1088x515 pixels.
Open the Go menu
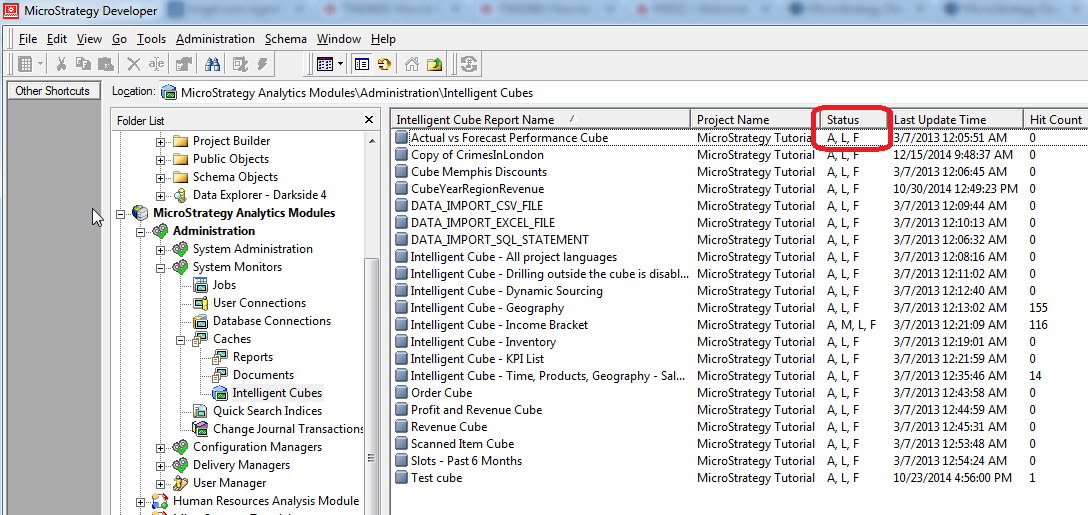119,39
